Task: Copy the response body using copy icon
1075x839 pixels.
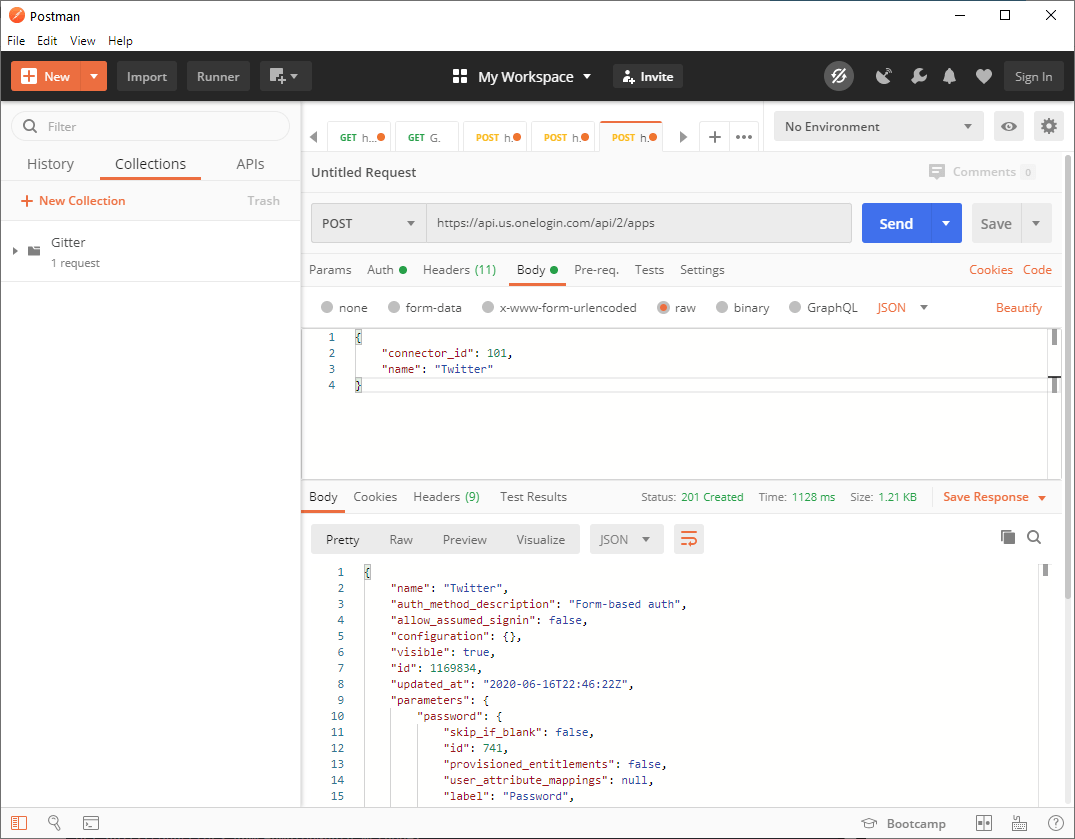Action: (x=1007, y=537)
